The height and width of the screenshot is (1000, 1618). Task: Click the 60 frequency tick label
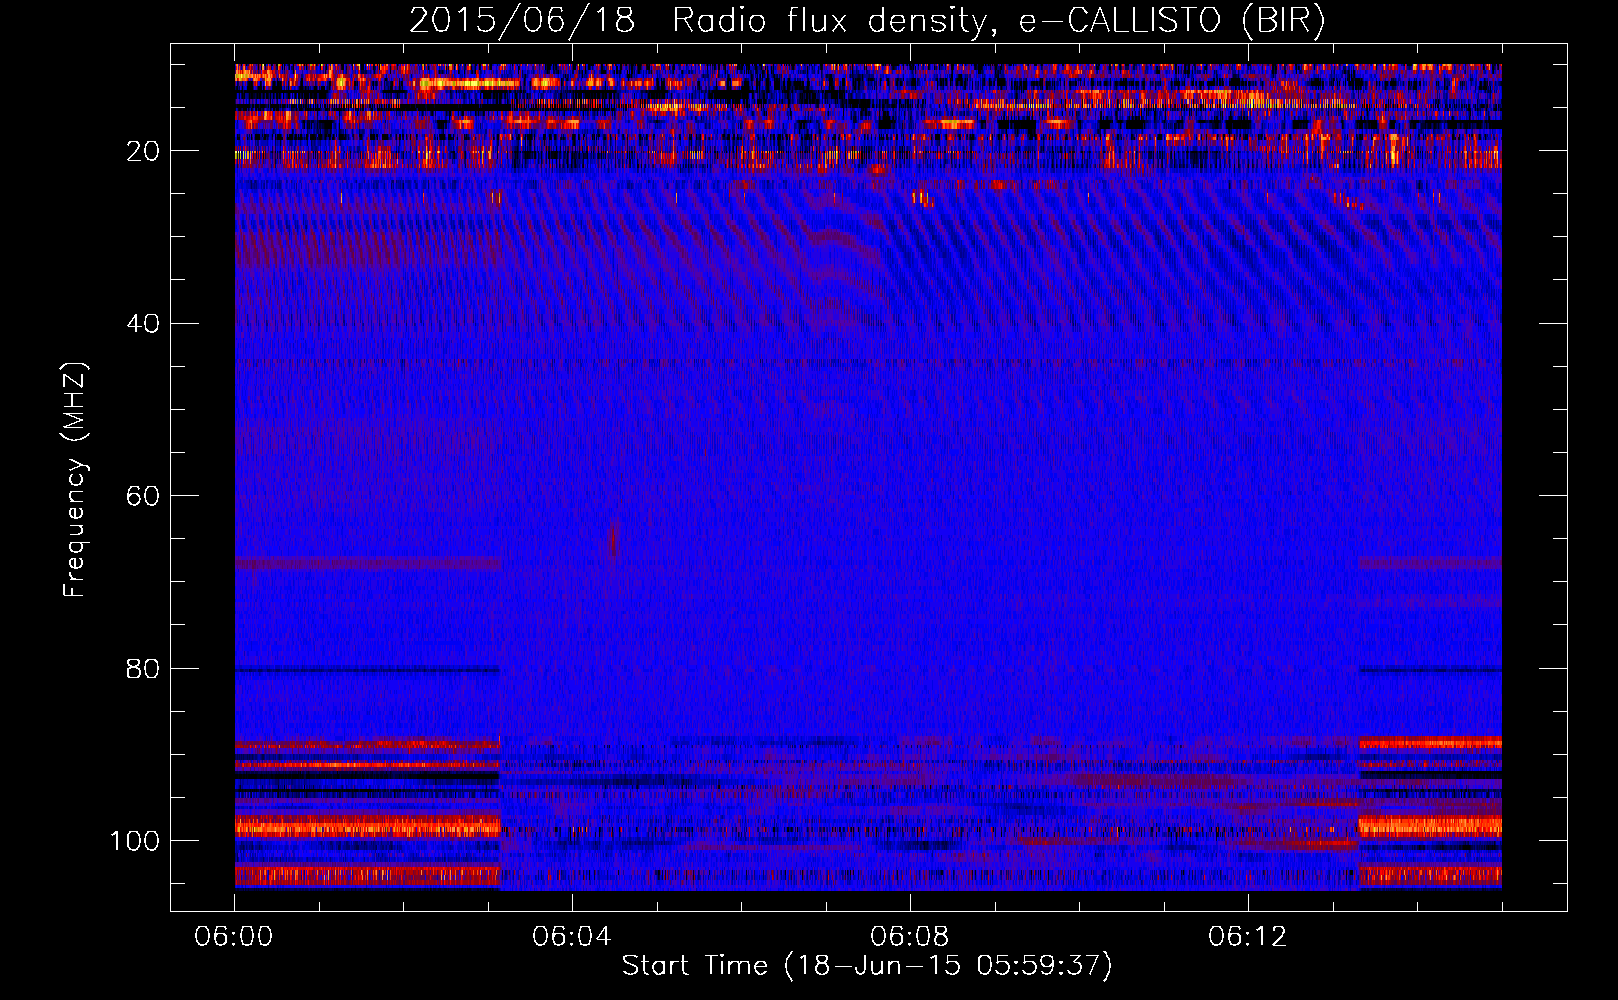point(143,496)
